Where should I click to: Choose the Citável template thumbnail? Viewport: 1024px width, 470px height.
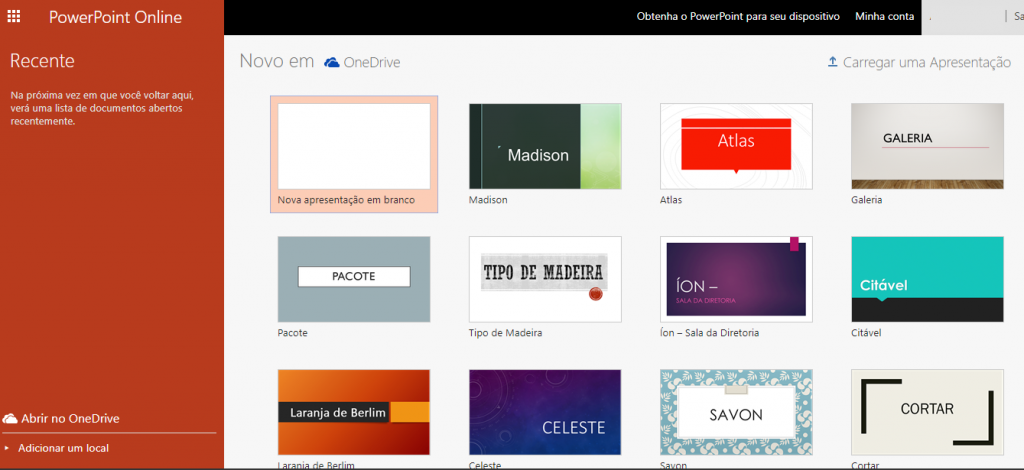tap(927, 279)
